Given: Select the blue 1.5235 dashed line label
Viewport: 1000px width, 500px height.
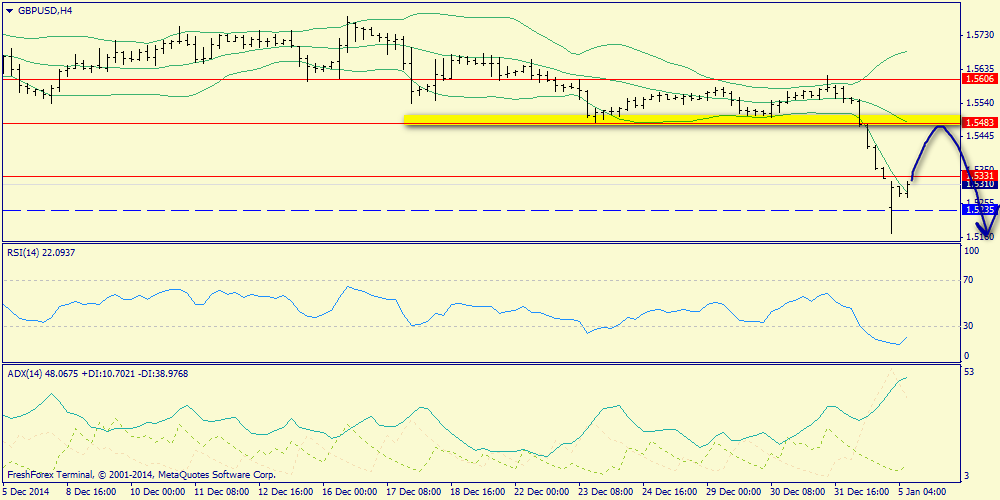Looking at the screenshot, I should click(978, 210).
